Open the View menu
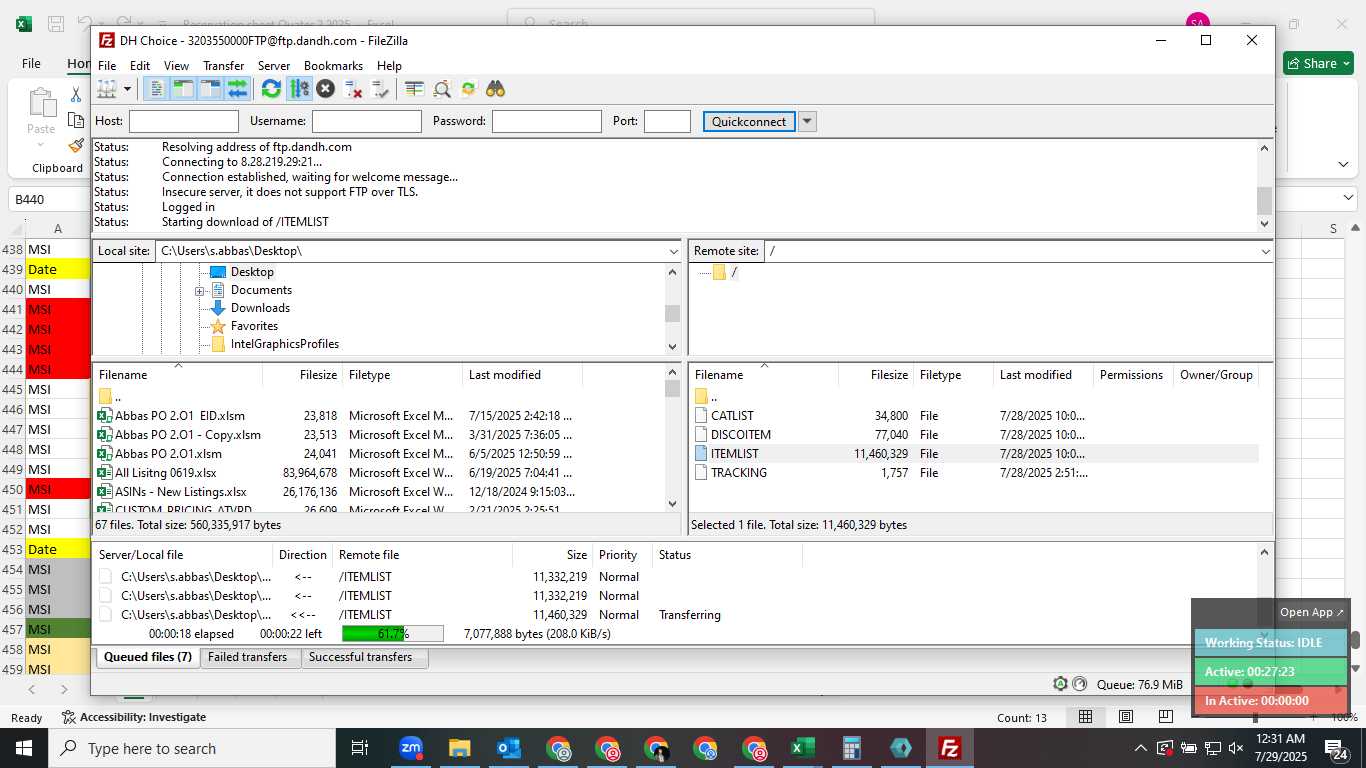The image size is (1366, 768). [x=176, y=66]
